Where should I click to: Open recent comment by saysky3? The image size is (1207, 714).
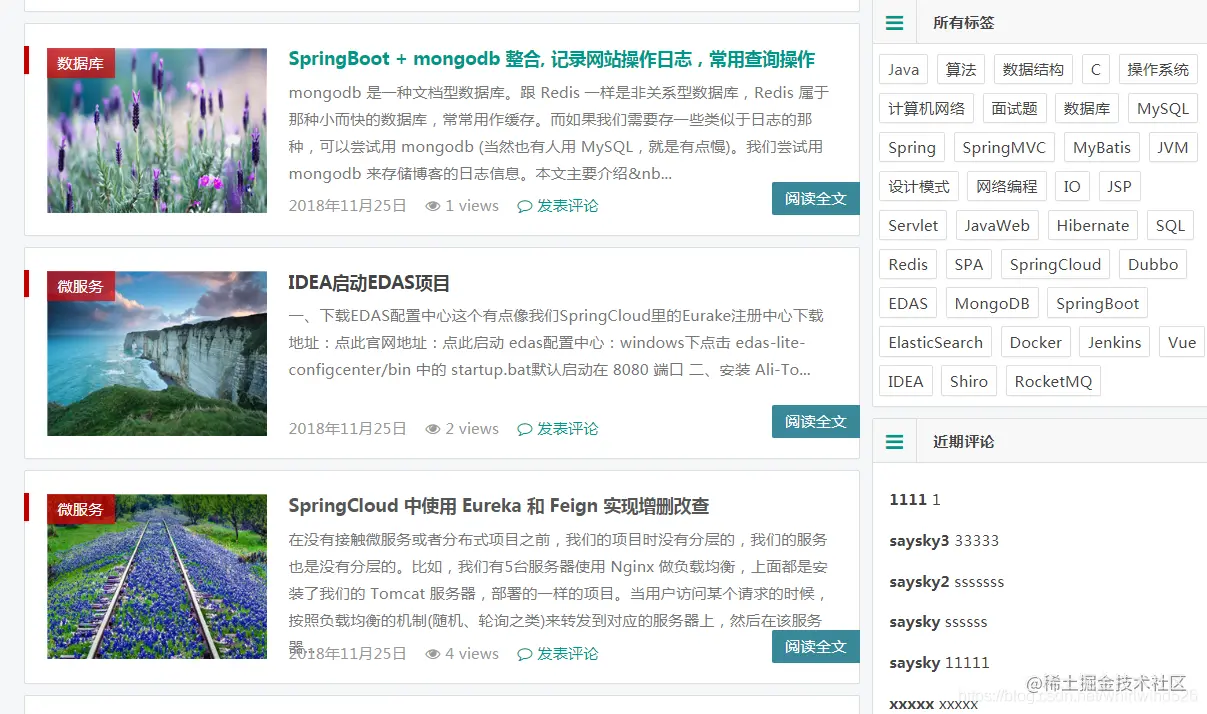click(944, 541)
